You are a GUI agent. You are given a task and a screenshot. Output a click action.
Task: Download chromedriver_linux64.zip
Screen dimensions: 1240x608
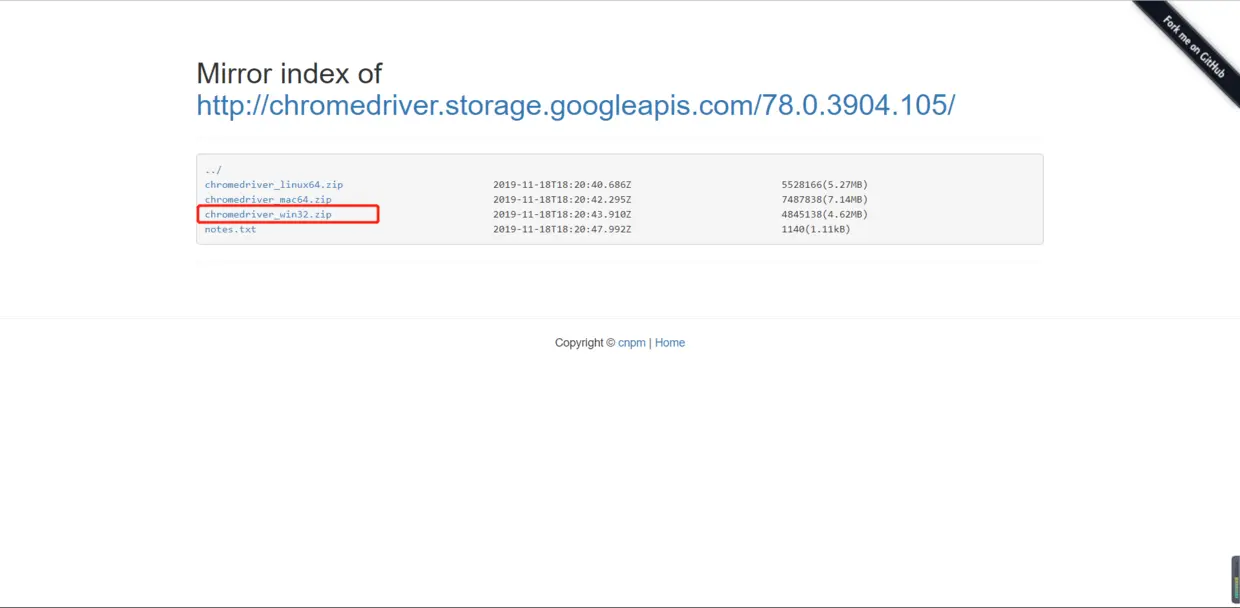click(x=273, y=185)
